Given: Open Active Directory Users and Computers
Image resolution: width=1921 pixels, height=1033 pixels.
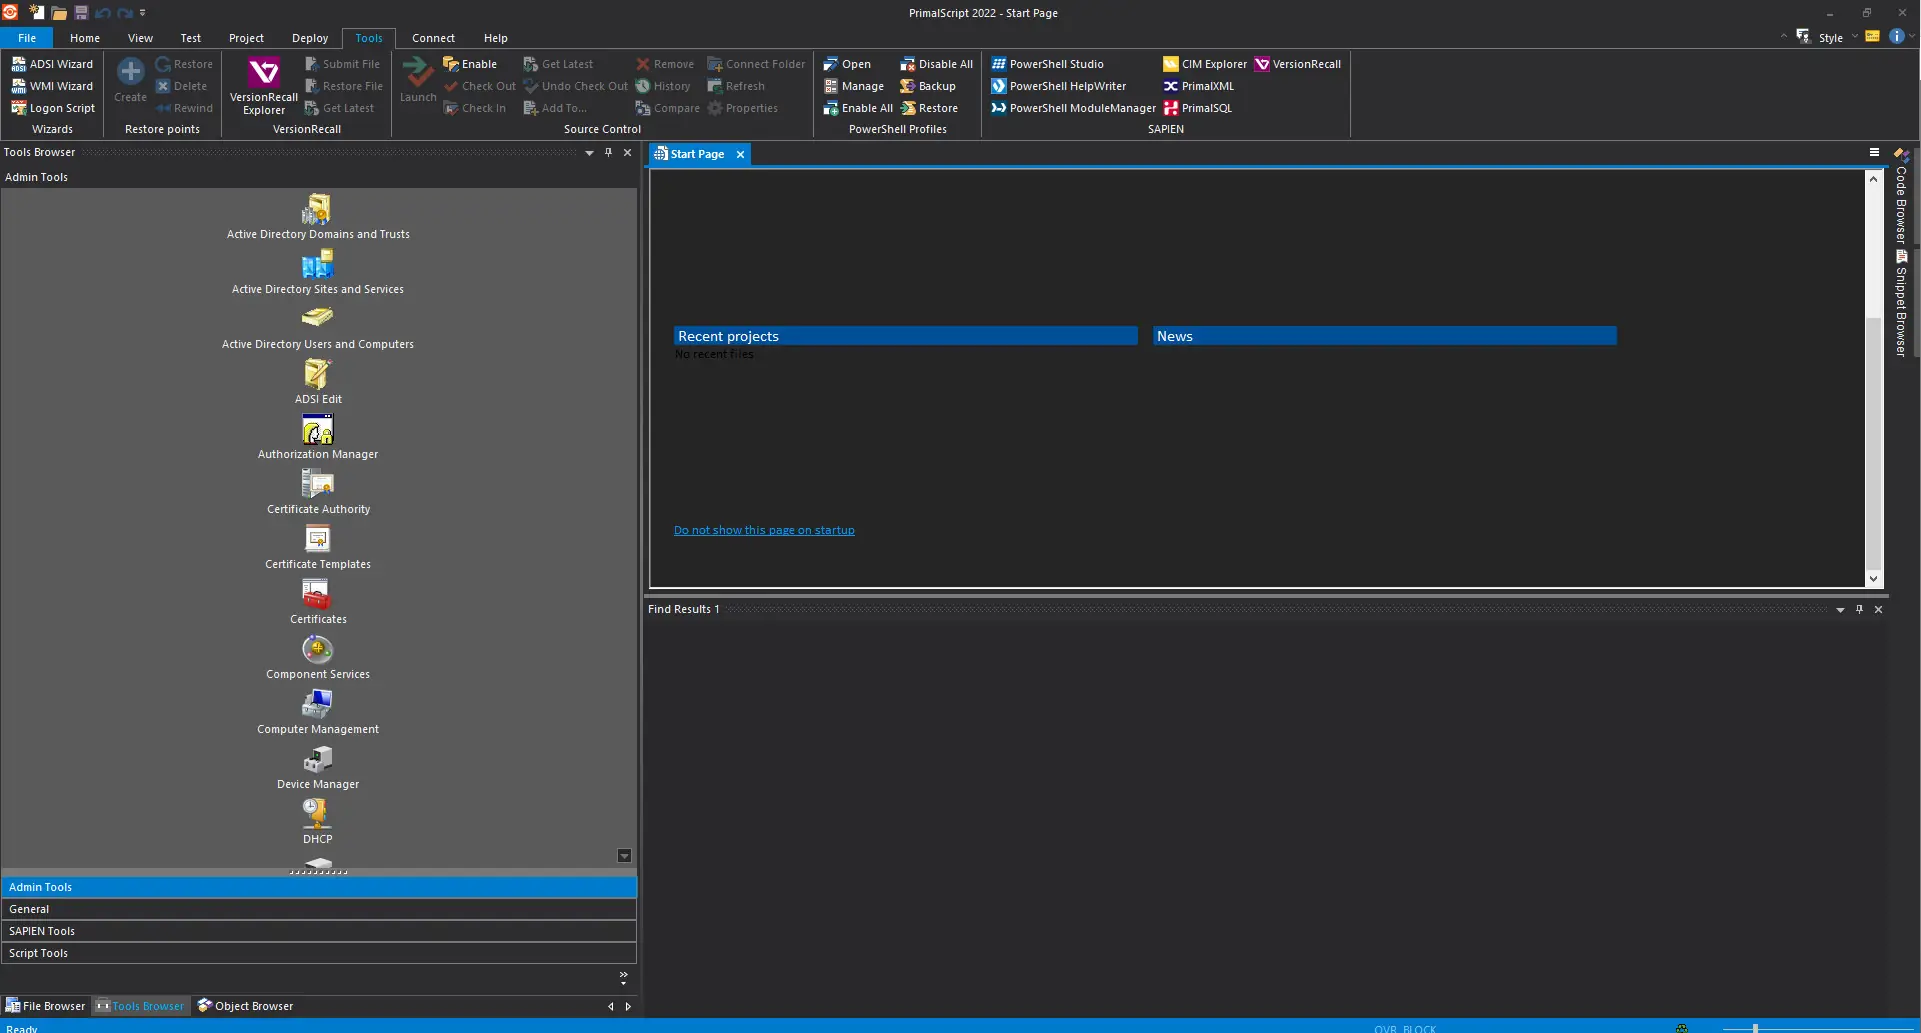Looking at the screenshot, I should (317, 328).
